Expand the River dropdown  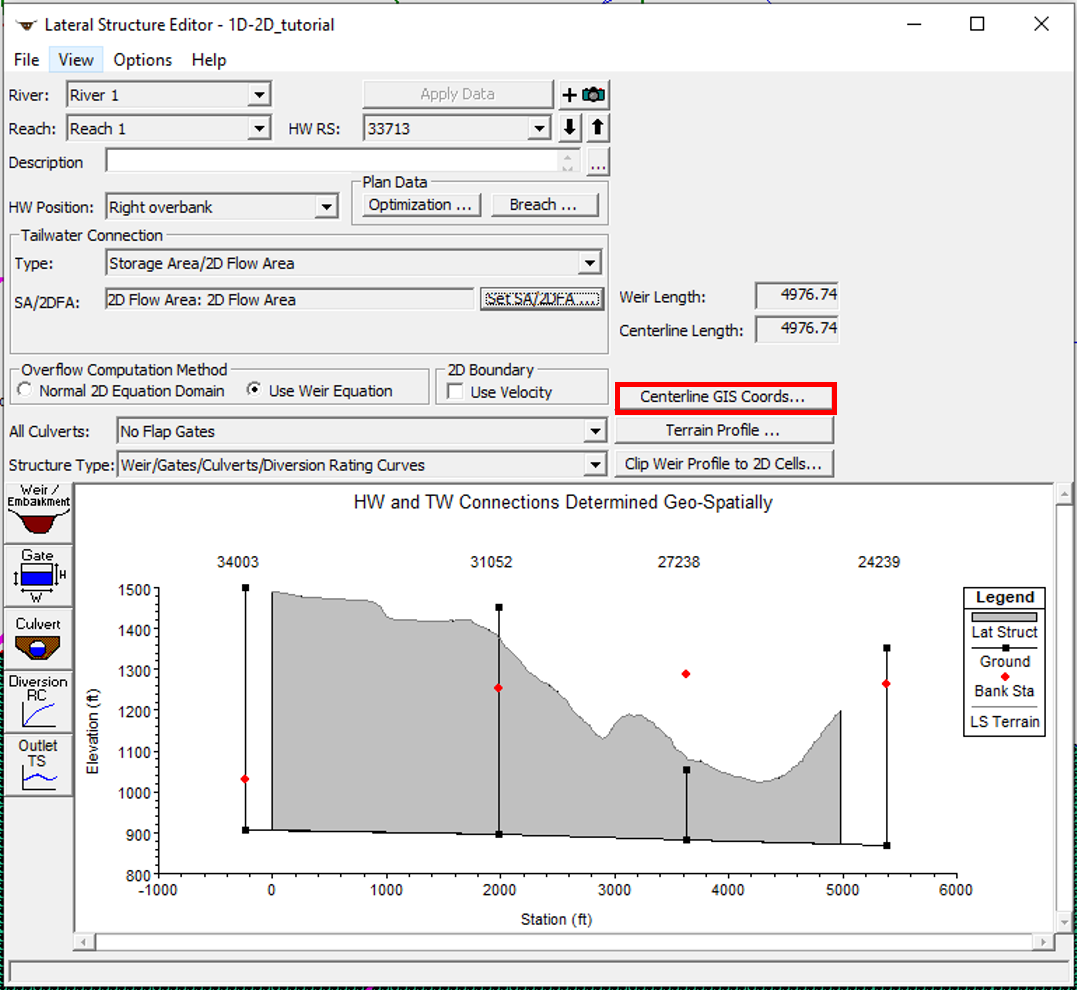pos(259,95)
